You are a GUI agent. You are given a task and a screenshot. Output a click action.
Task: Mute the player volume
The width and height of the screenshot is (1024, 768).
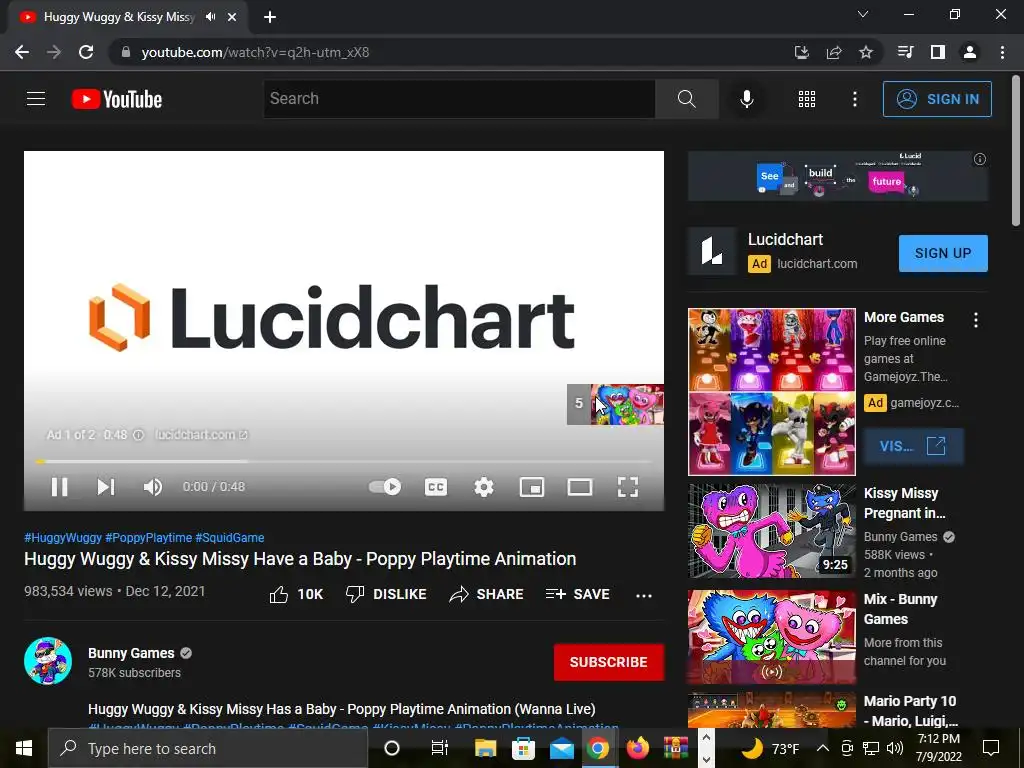tap(152, 487)
